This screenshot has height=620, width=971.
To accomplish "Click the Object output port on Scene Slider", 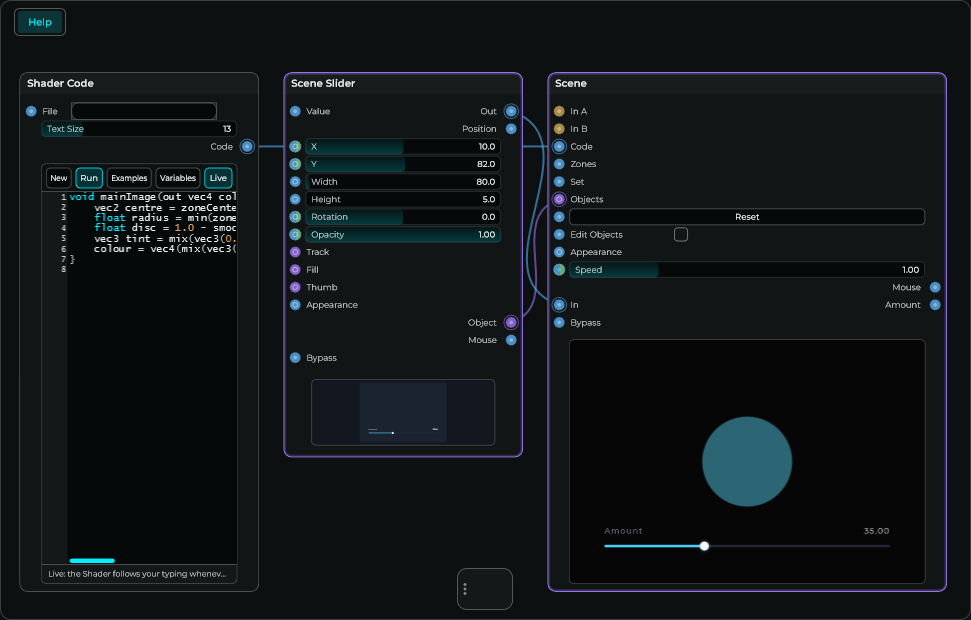I will point(511,323).
